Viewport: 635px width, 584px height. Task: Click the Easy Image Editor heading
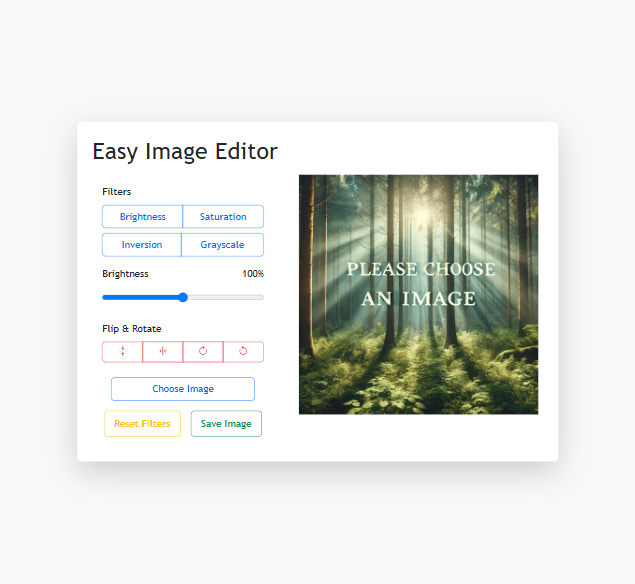(x=185, y=152)
